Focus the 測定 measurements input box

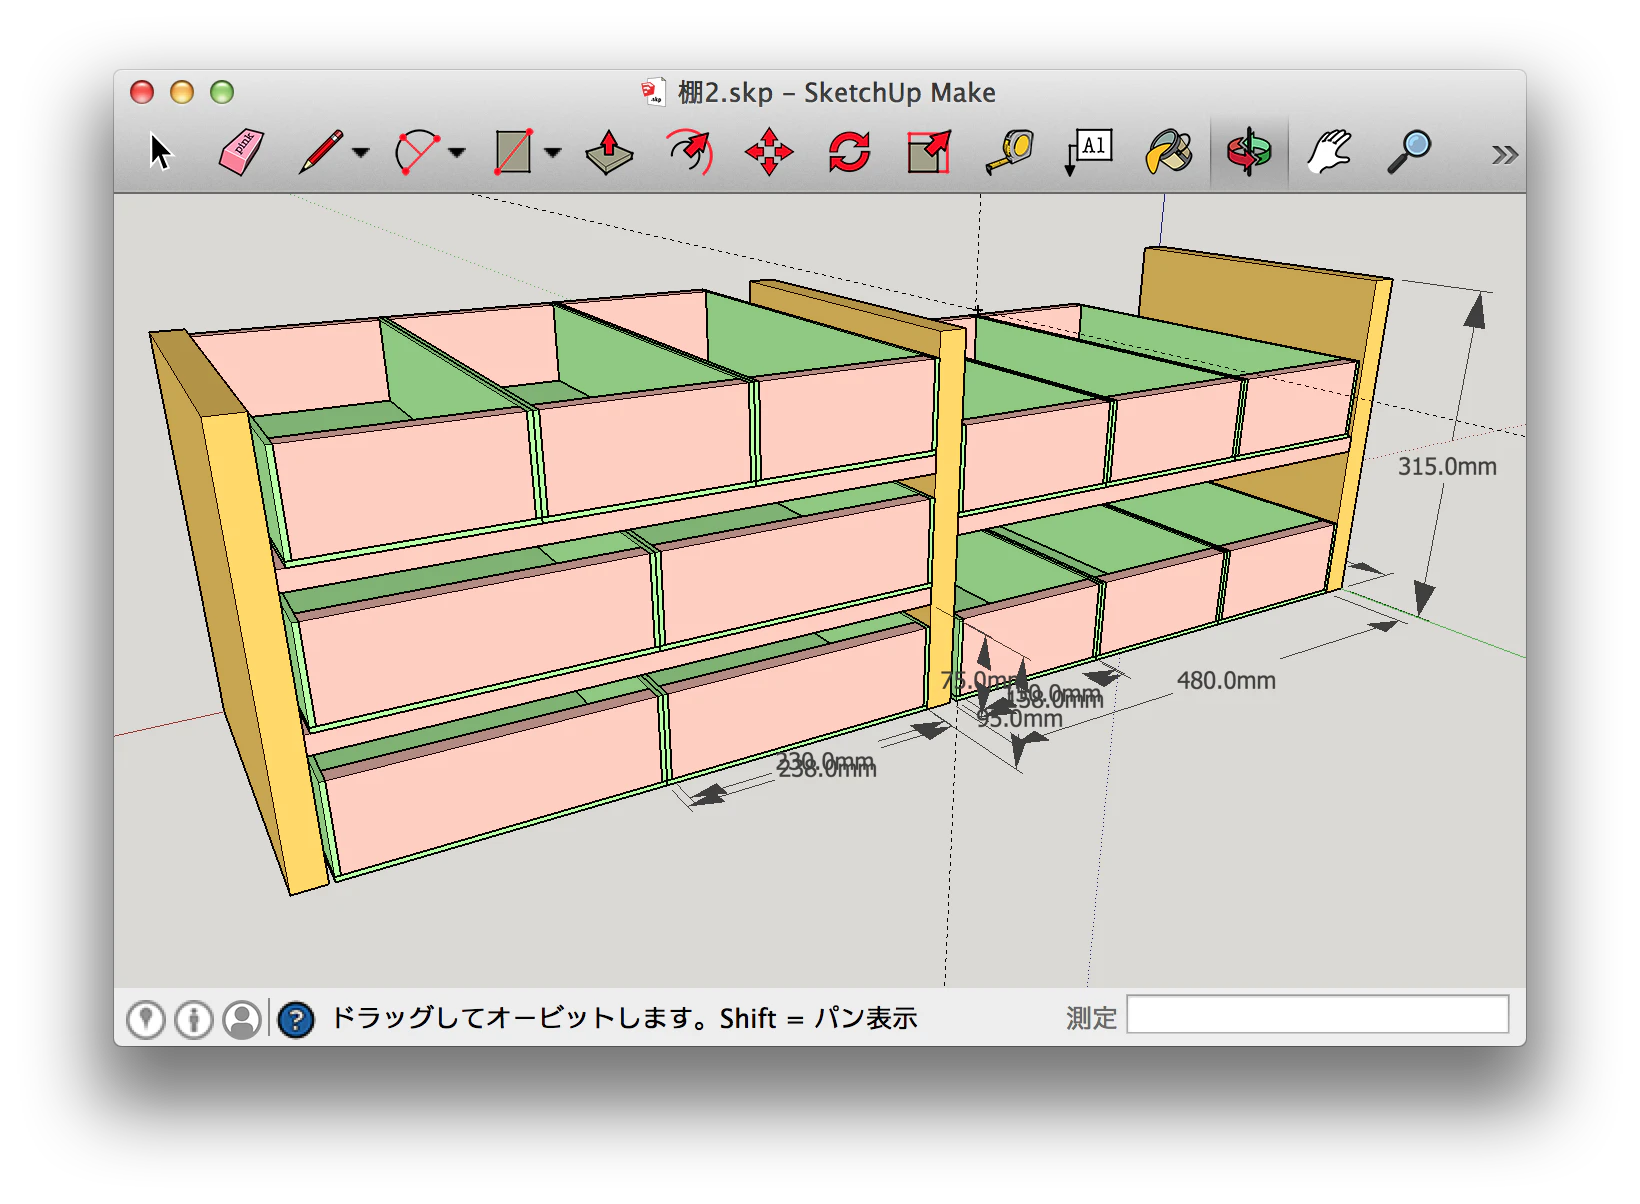click(x=1317, y=1014)
